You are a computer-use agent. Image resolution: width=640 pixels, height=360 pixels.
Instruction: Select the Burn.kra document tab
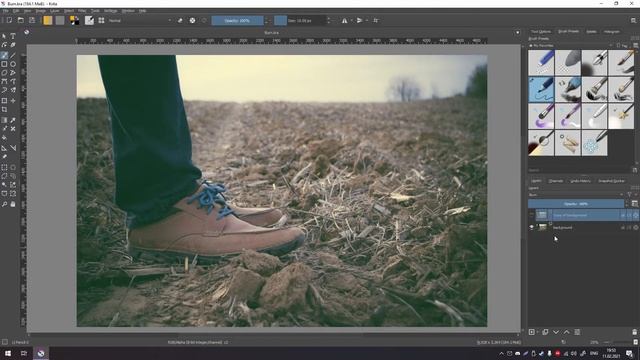pyautogui.click(x=271, y=32)
